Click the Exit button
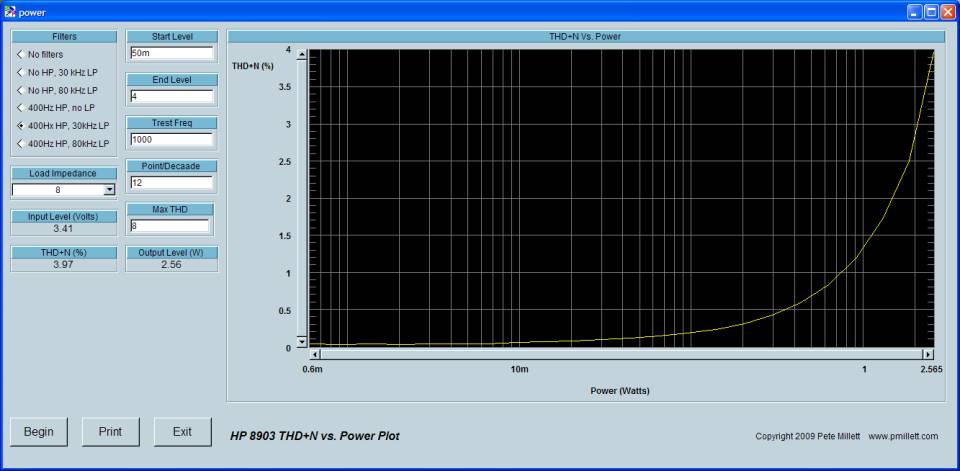 (x=182, y=431)
